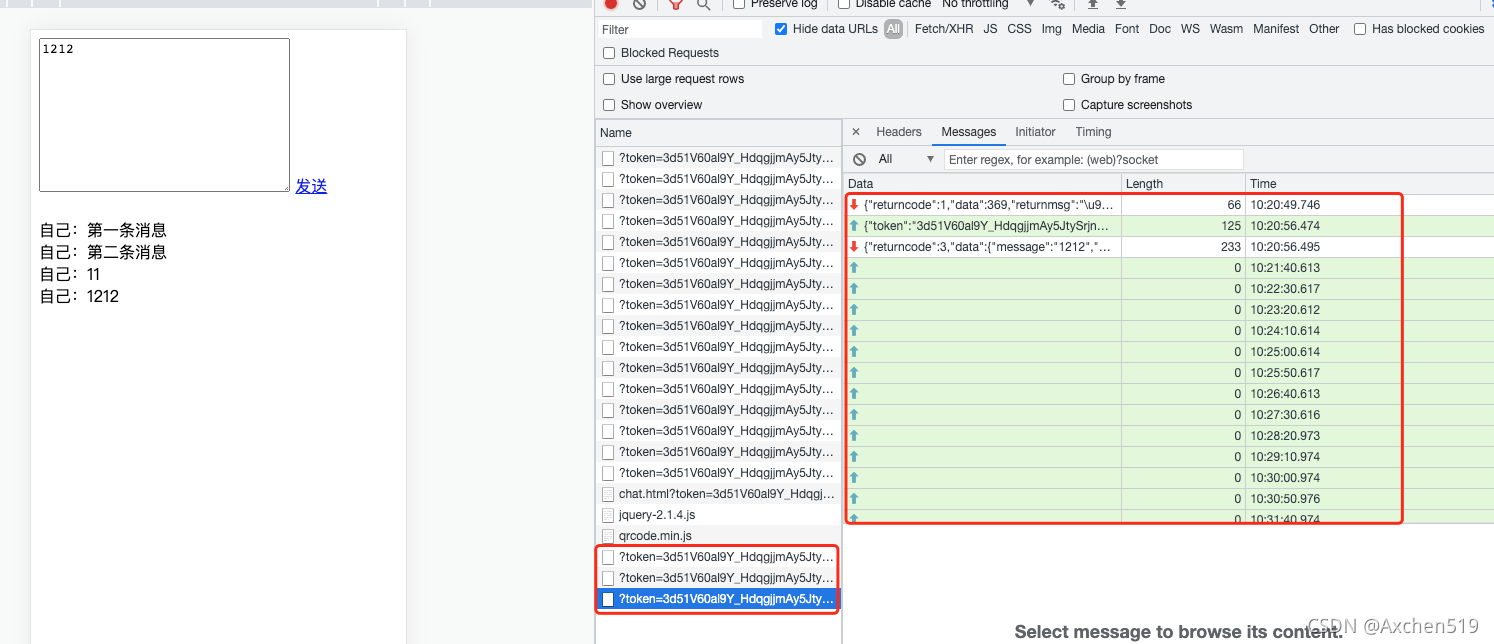The width and height of the screenshot is (1494, 644).
Task: Filter requests by Img type
Action: [1051, 29]
